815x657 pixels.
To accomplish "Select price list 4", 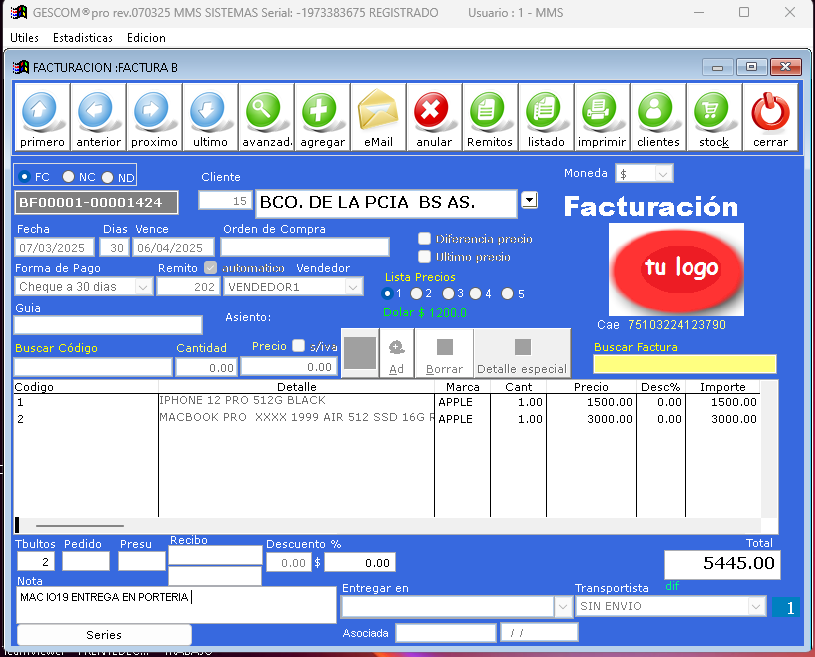I will coord(476,294).
